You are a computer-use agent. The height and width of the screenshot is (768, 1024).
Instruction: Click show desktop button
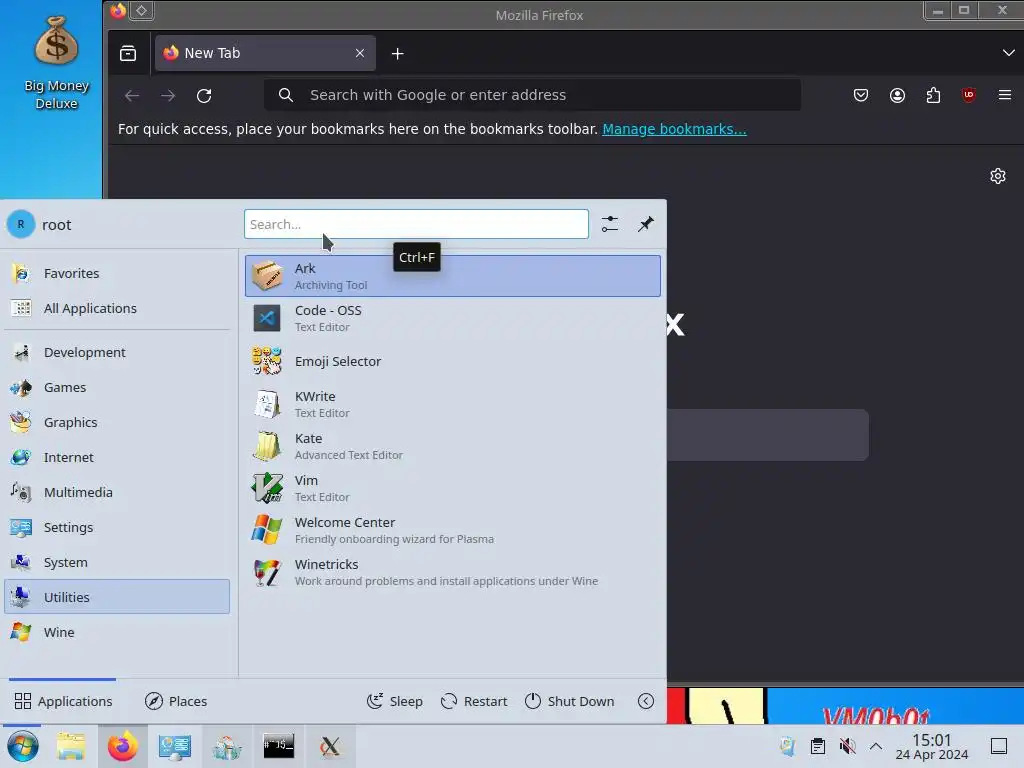coord(999,746)
